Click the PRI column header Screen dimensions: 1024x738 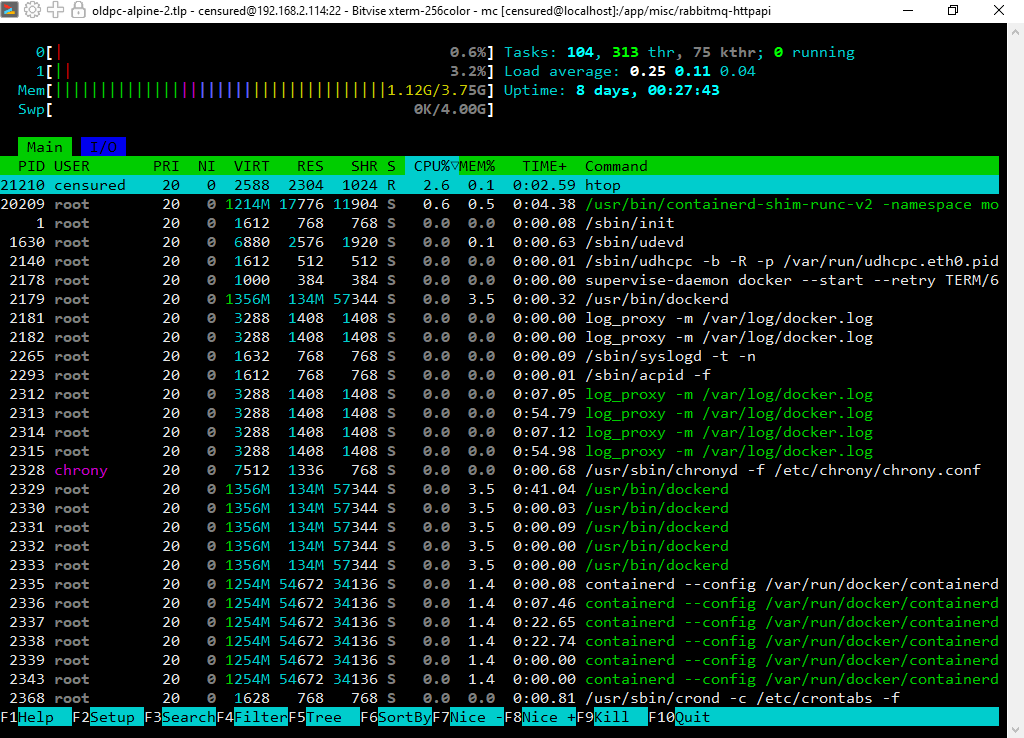coord(166,166)
